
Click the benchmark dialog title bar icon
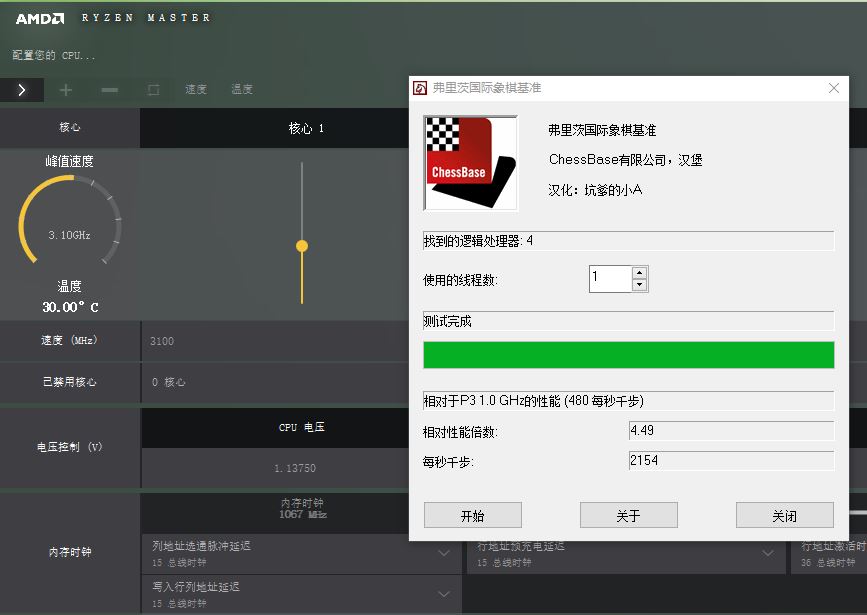421,87
